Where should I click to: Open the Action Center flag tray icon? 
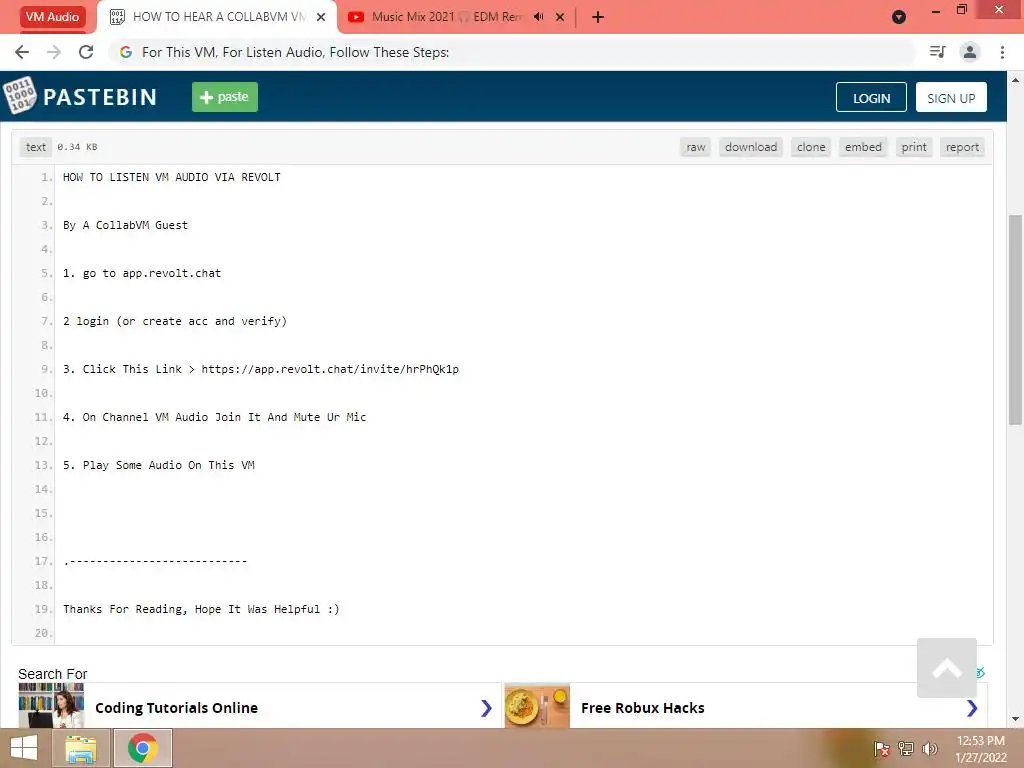pos(881,749)
